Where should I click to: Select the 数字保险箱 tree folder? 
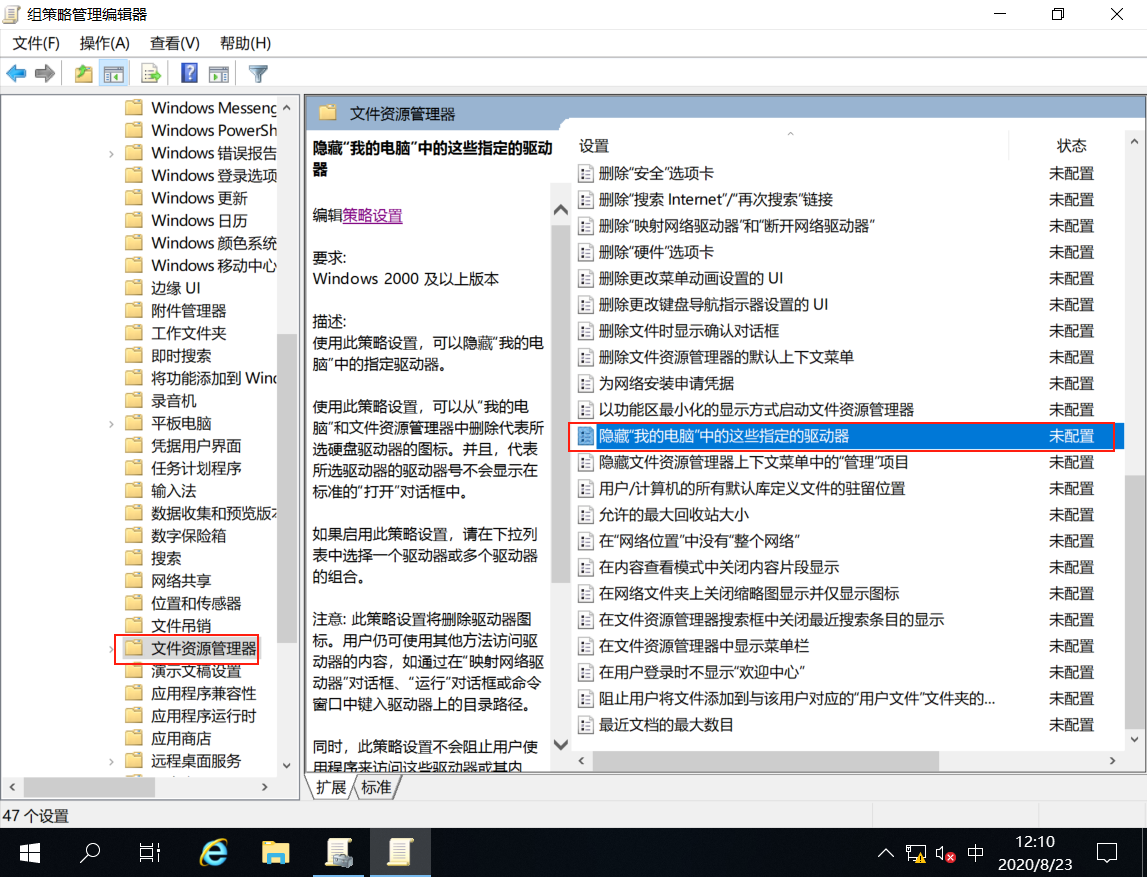[x=188, y=535]
